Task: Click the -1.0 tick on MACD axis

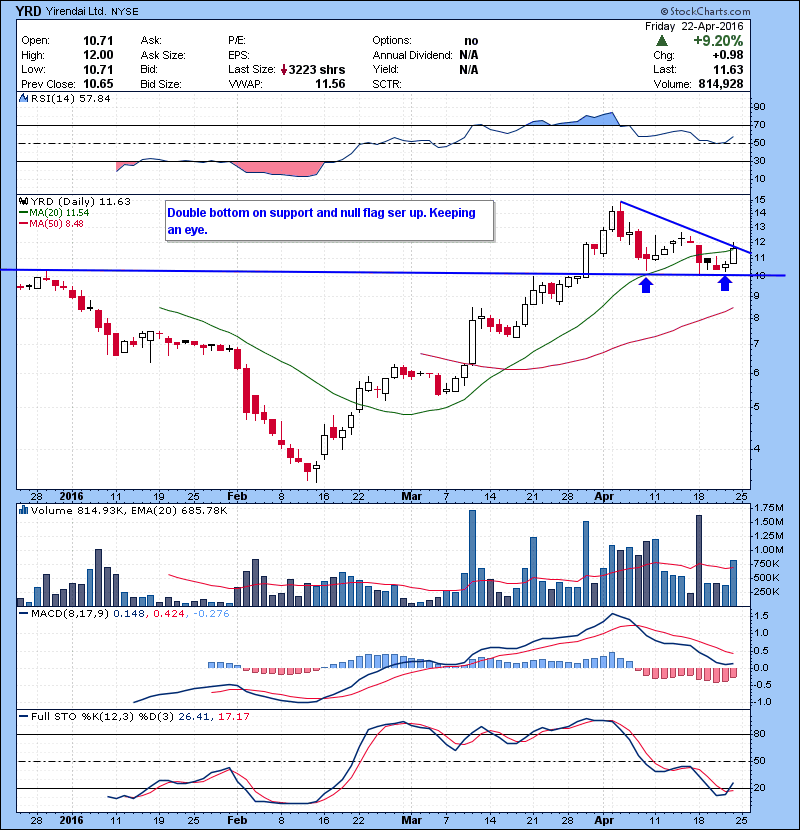Action: click(761, 702)
